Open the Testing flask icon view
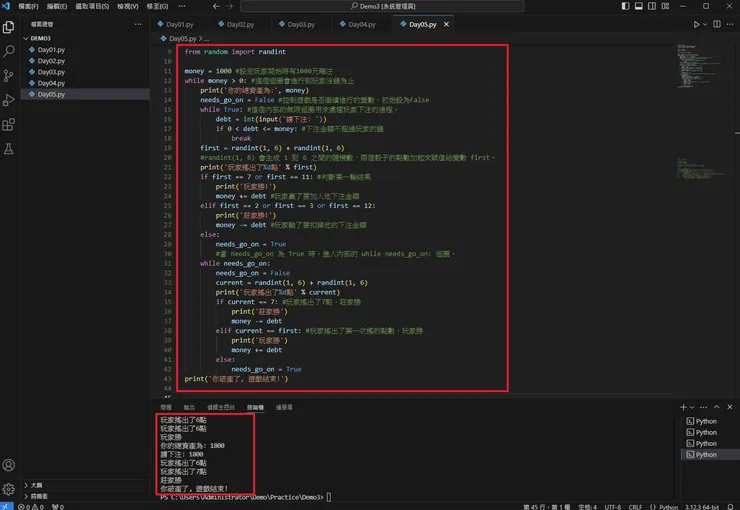 click(x=10, y=148)
